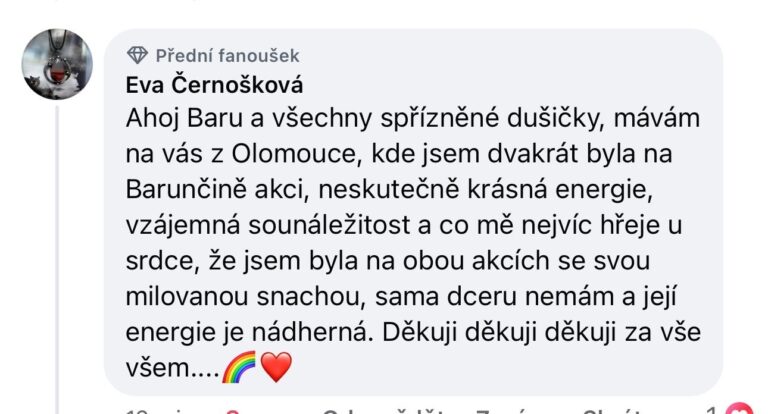
Task: Click the word "všem" before the emojis
Action: (156, 369)
